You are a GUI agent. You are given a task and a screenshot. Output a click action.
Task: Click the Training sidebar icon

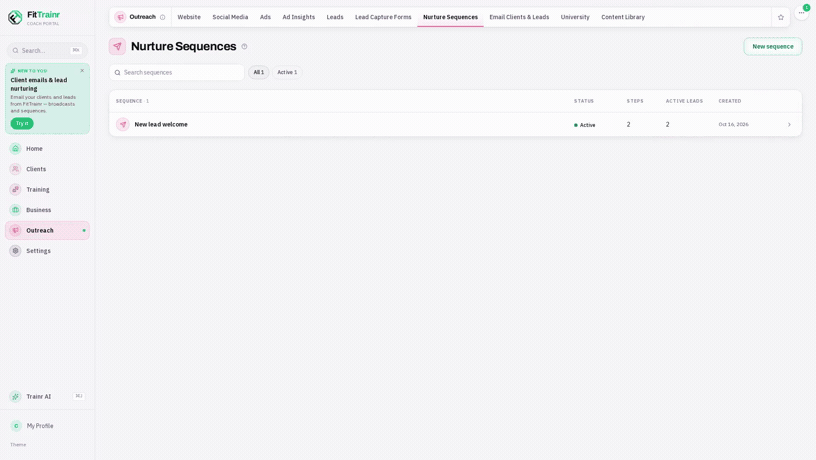click(x=16, y=189)
